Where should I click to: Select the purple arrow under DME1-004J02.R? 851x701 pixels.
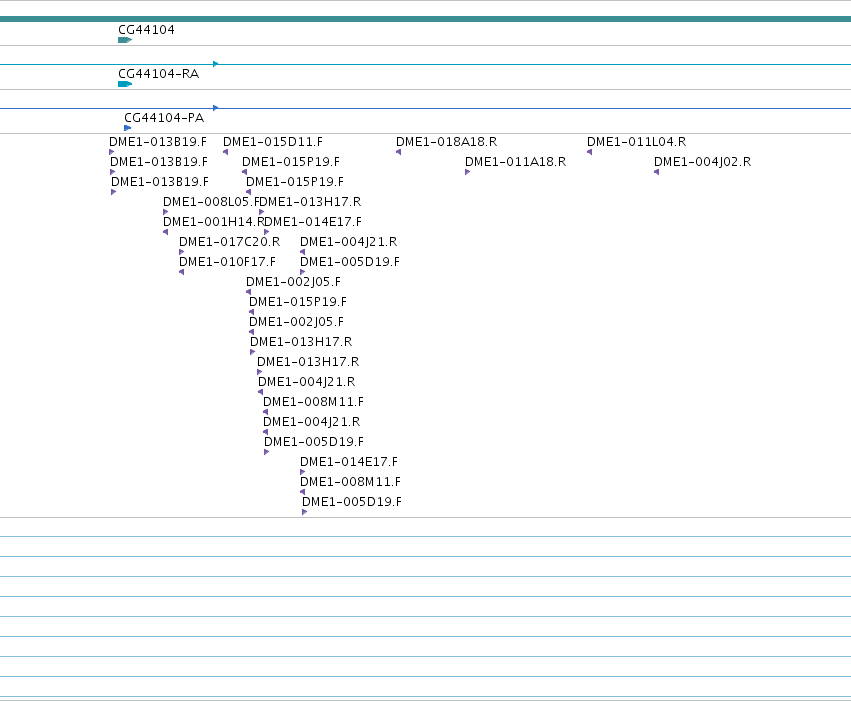tap(656, 172)
